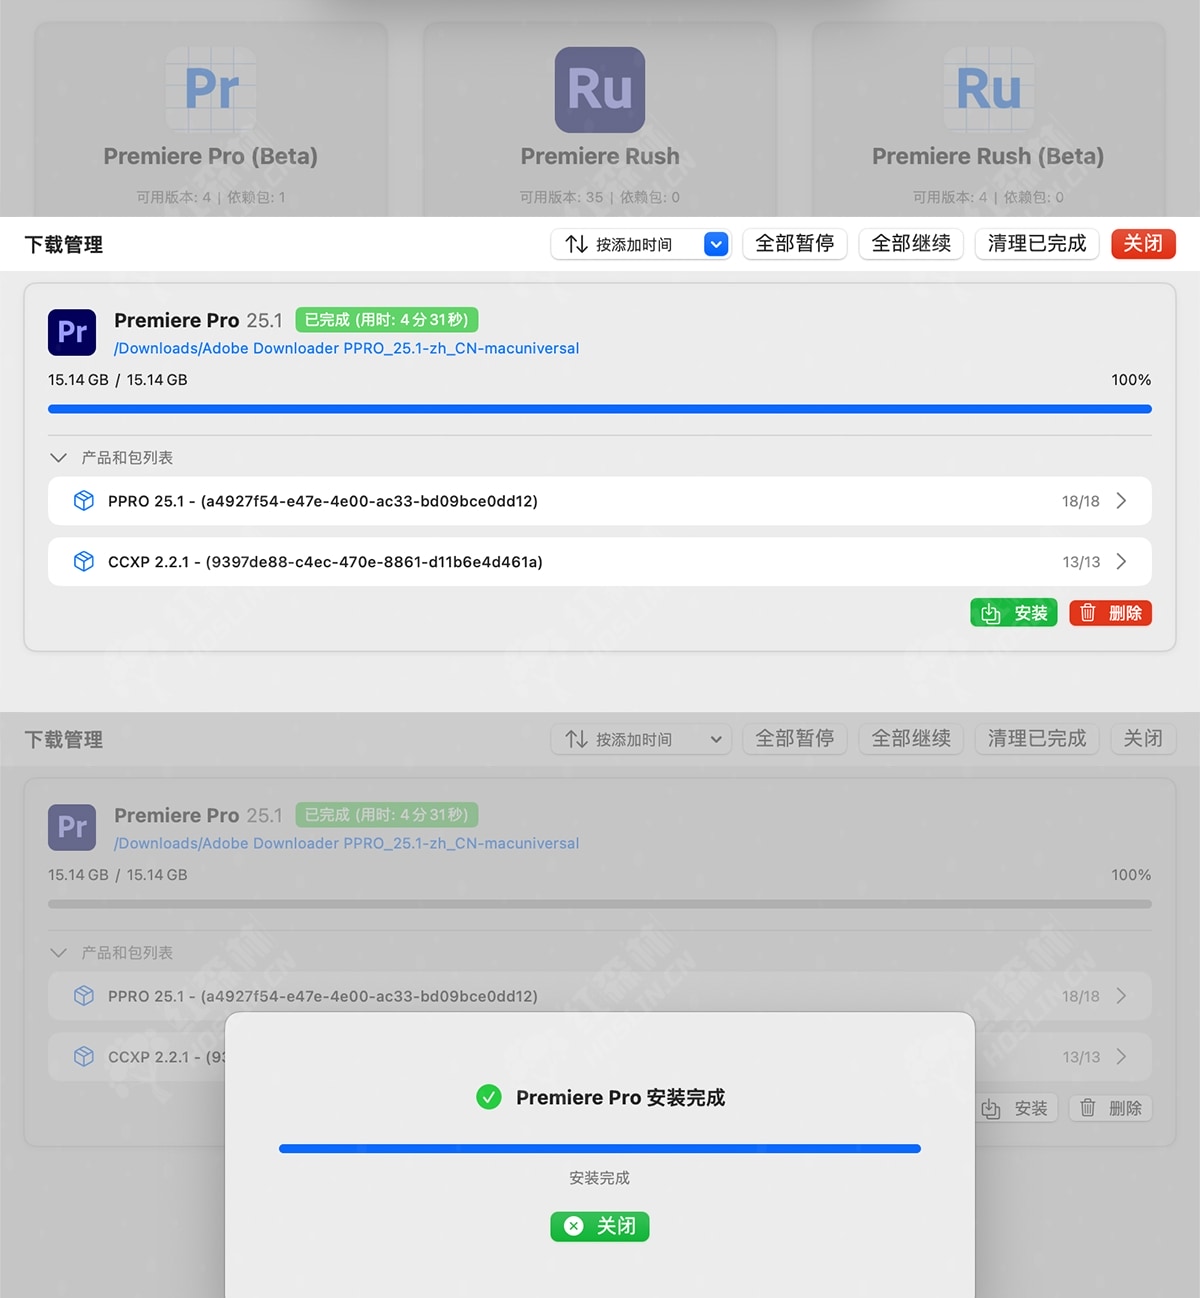Click the green 关闭 button in install dialog
This screenshot has width=1200, height=1298.
600,1226
